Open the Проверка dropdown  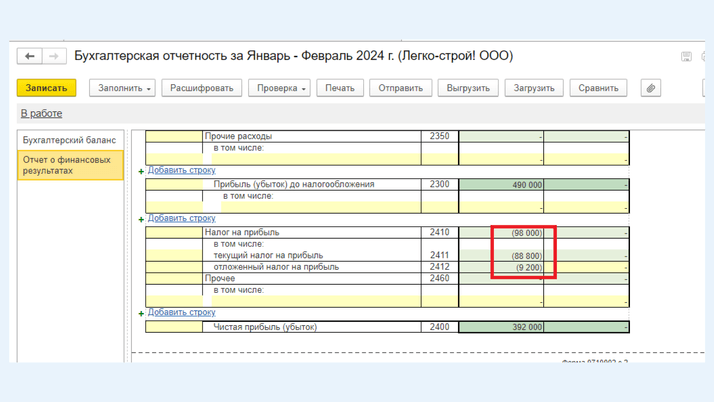279,88
